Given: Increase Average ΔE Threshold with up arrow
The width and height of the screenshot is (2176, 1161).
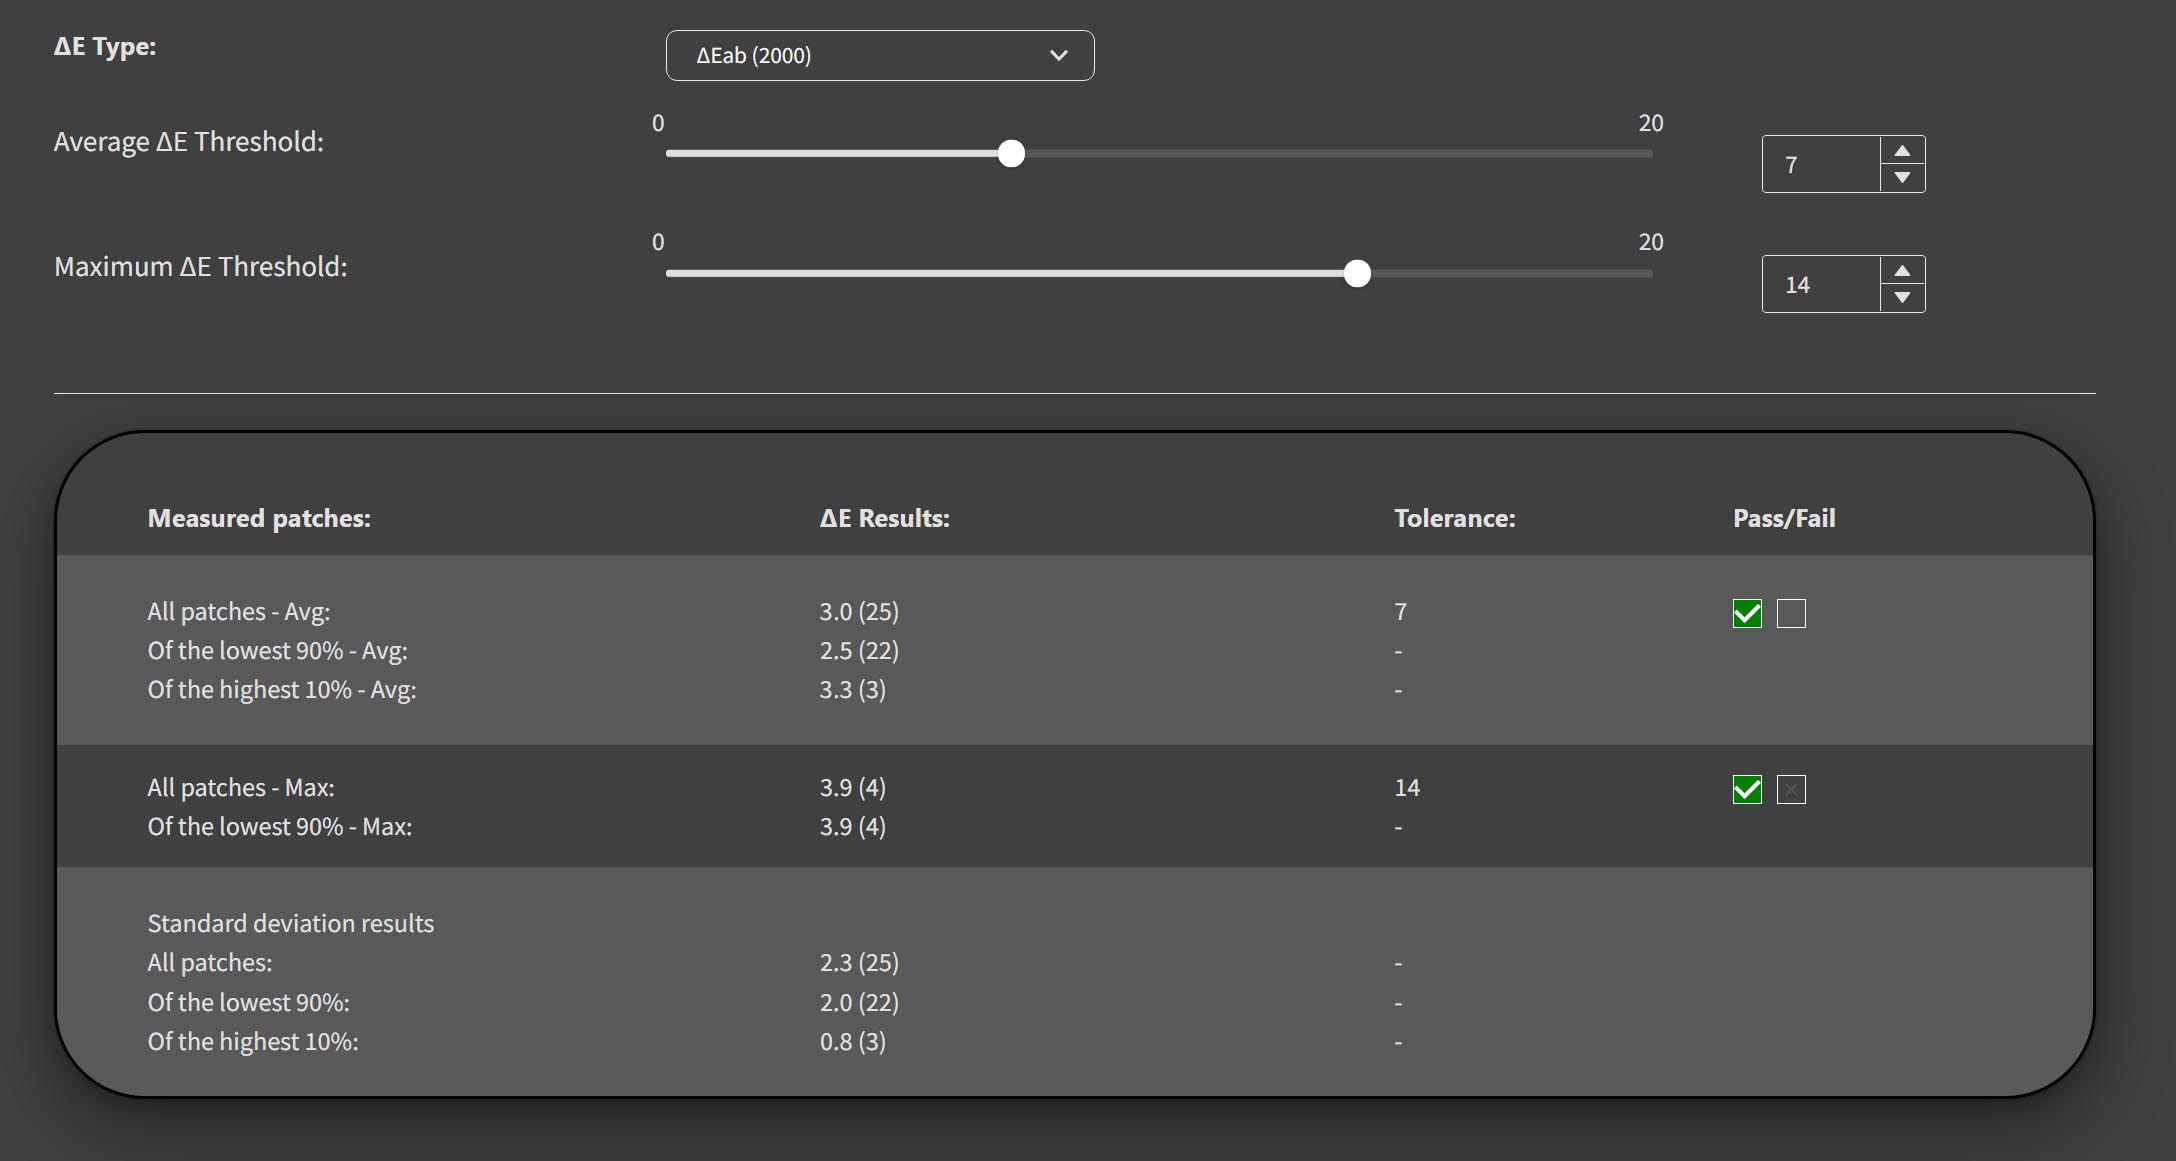Looking at the screenshot, I should pyautogui.click(x=1902, y=151).
